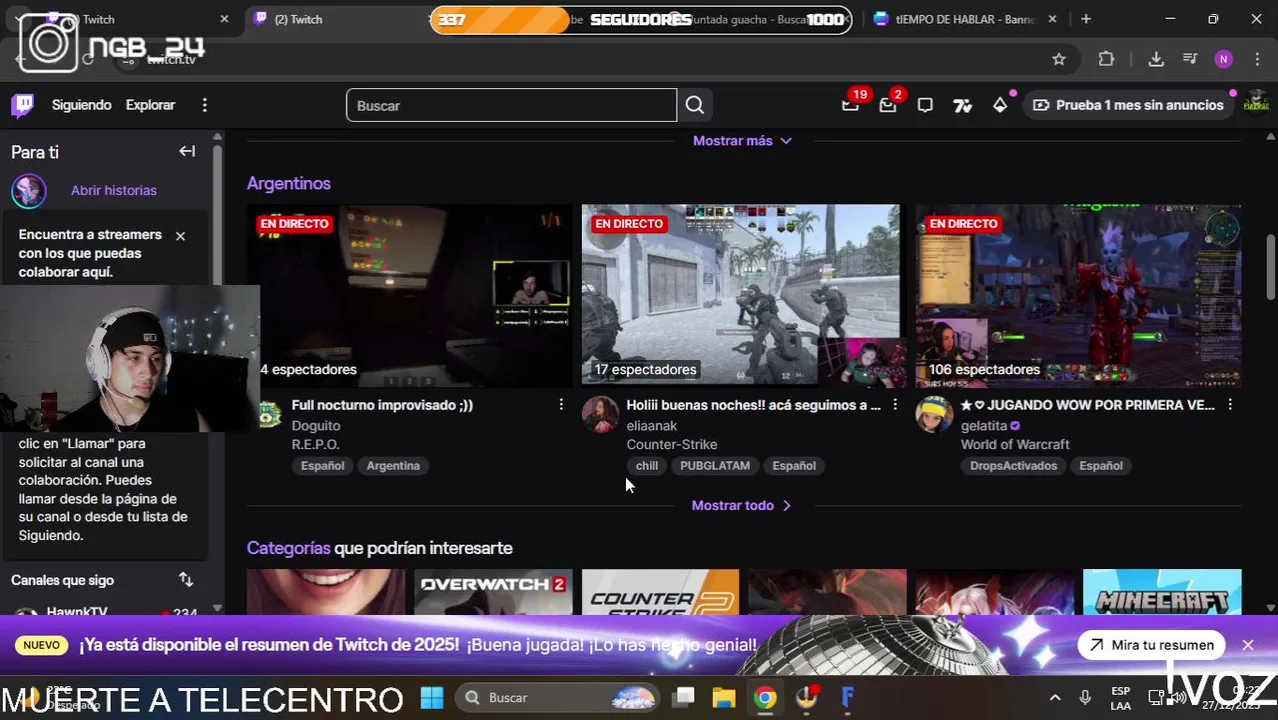The width and height of the screenshot is (1278, 720).
Task: Dismiss the collaboration tip card
Action: (x=180, y=236)
